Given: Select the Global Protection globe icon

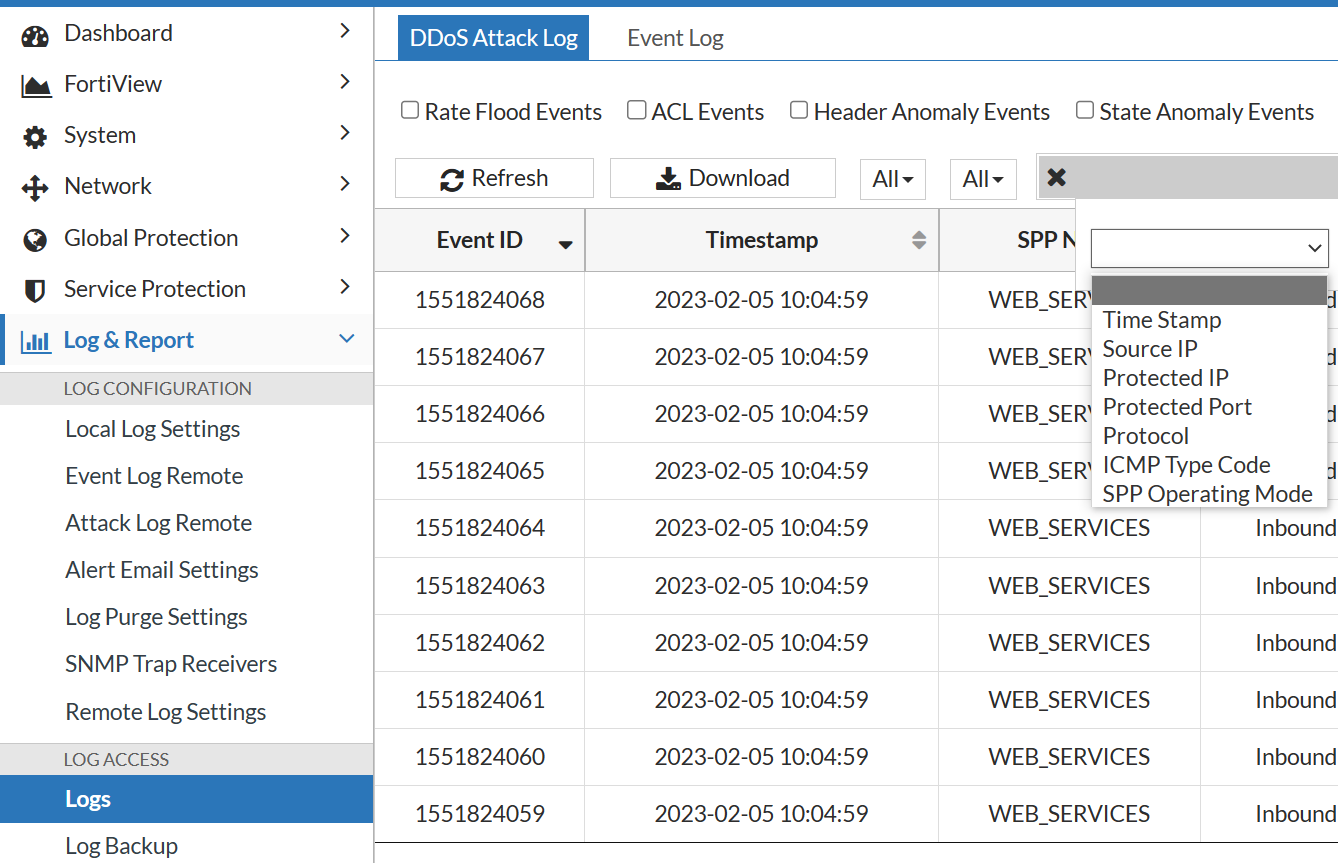Looking at the screenshot, I should [x=35, y=238].
